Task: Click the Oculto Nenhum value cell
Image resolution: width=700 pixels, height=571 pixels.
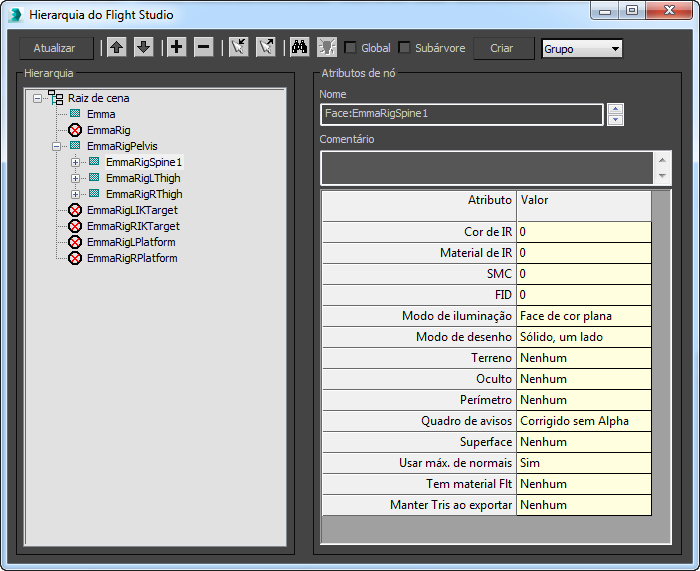Action: click(584, 379)
